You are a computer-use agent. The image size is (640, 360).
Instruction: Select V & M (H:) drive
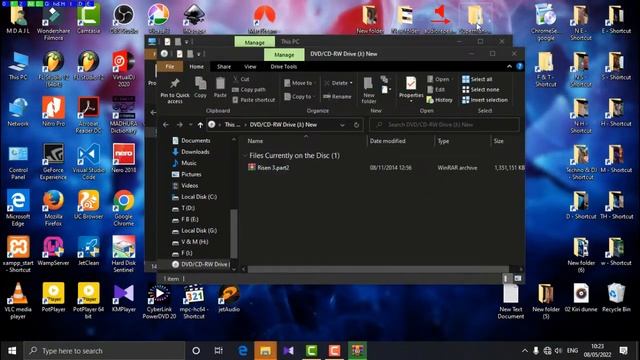pyautogui.click(x=190, y=242)
